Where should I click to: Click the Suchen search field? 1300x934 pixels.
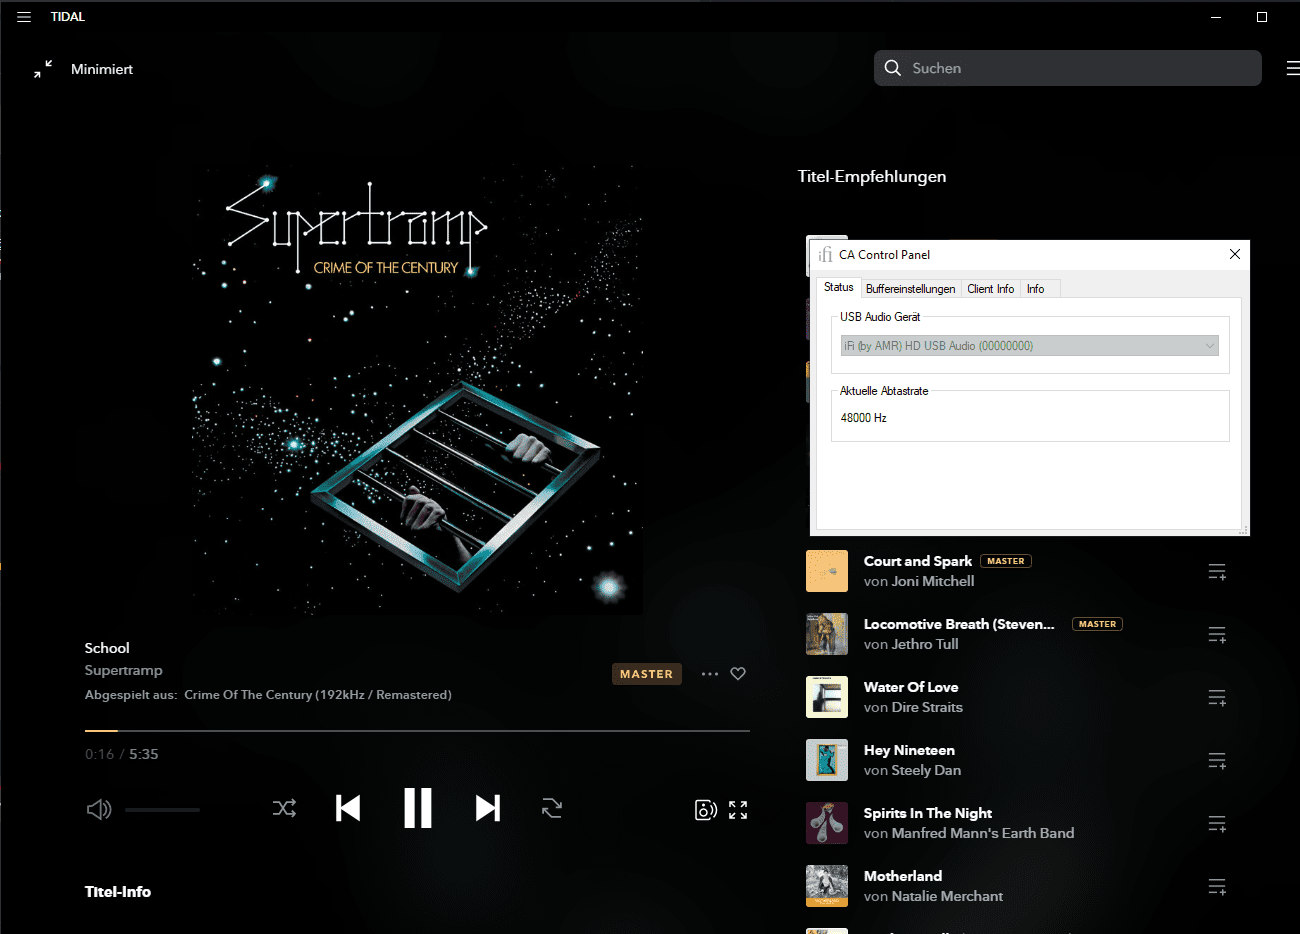[x=1067, y=68]
